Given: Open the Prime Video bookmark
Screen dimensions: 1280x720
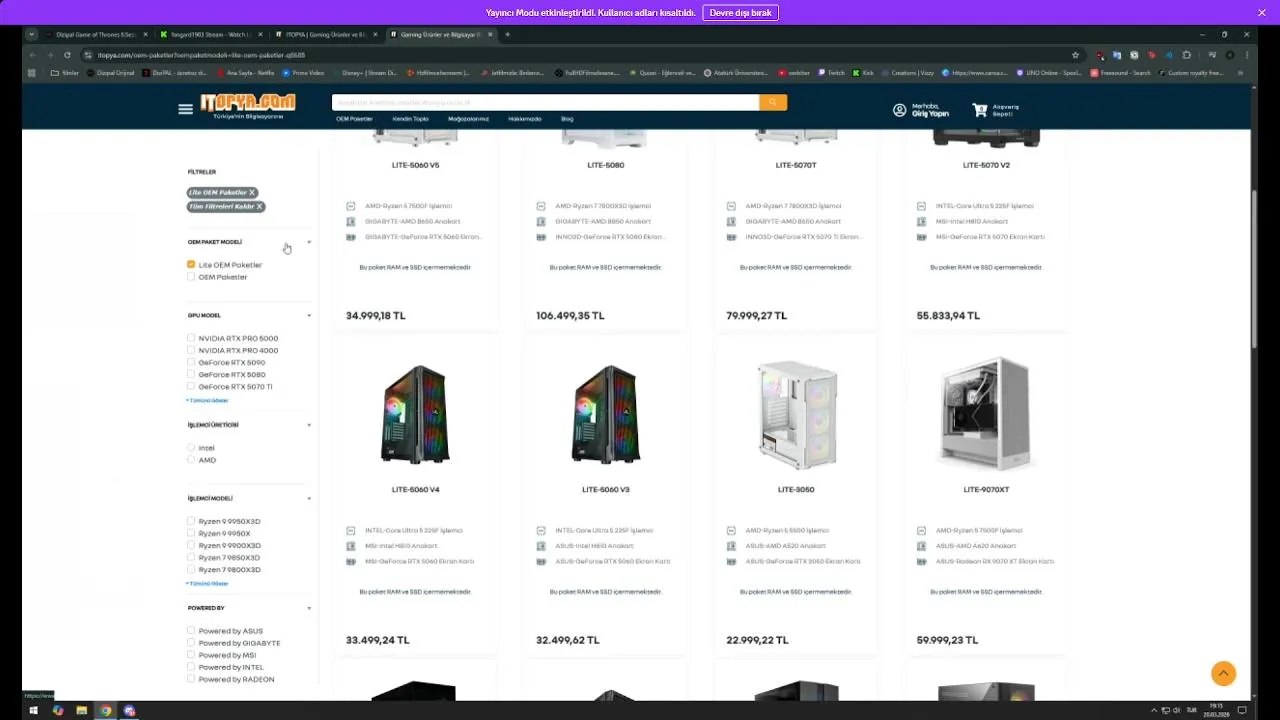Looking at the screenshot, I should [305, 73].
